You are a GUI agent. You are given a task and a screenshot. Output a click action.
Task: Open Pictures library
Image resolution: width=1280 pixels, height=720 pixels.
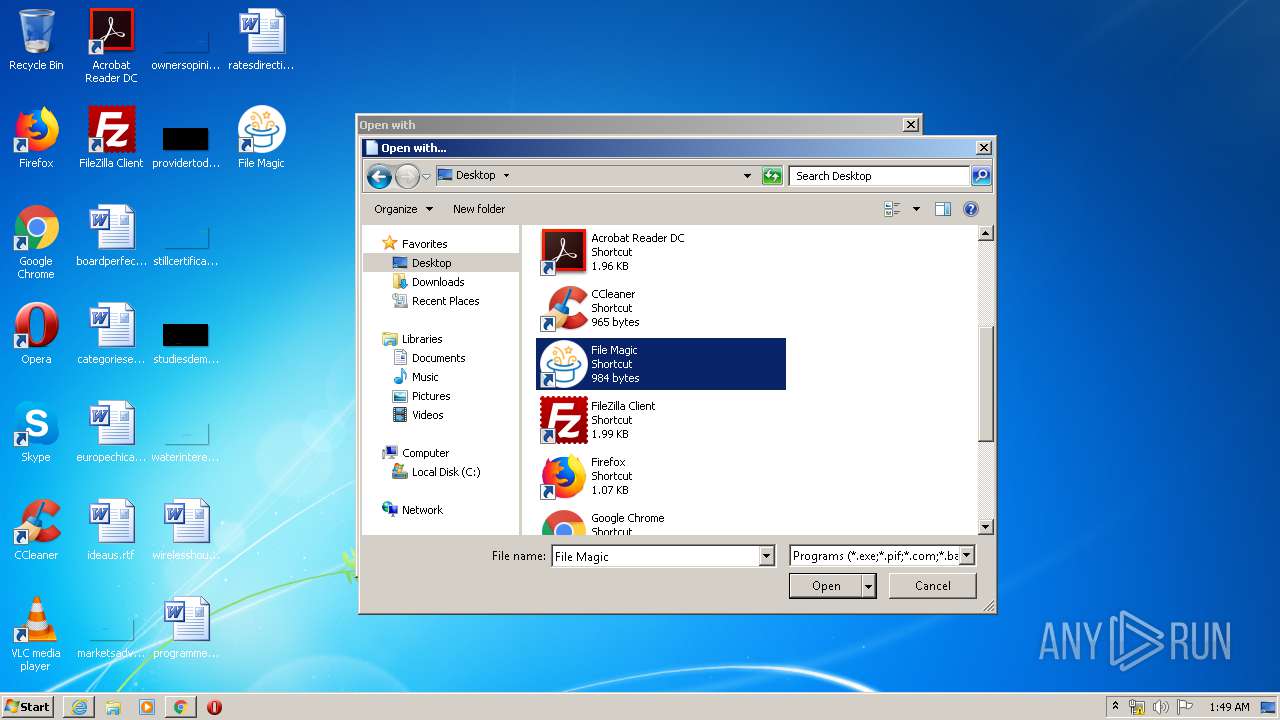[431, 396]
